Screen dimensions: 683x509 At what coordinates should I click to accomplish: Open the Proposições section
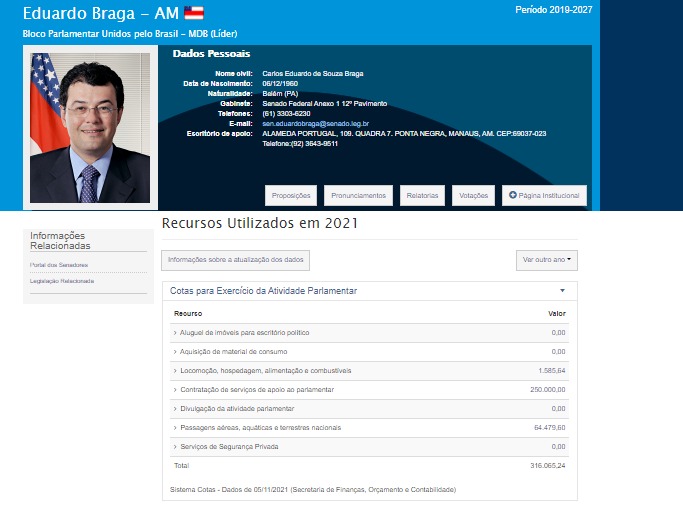pos(291,196)
